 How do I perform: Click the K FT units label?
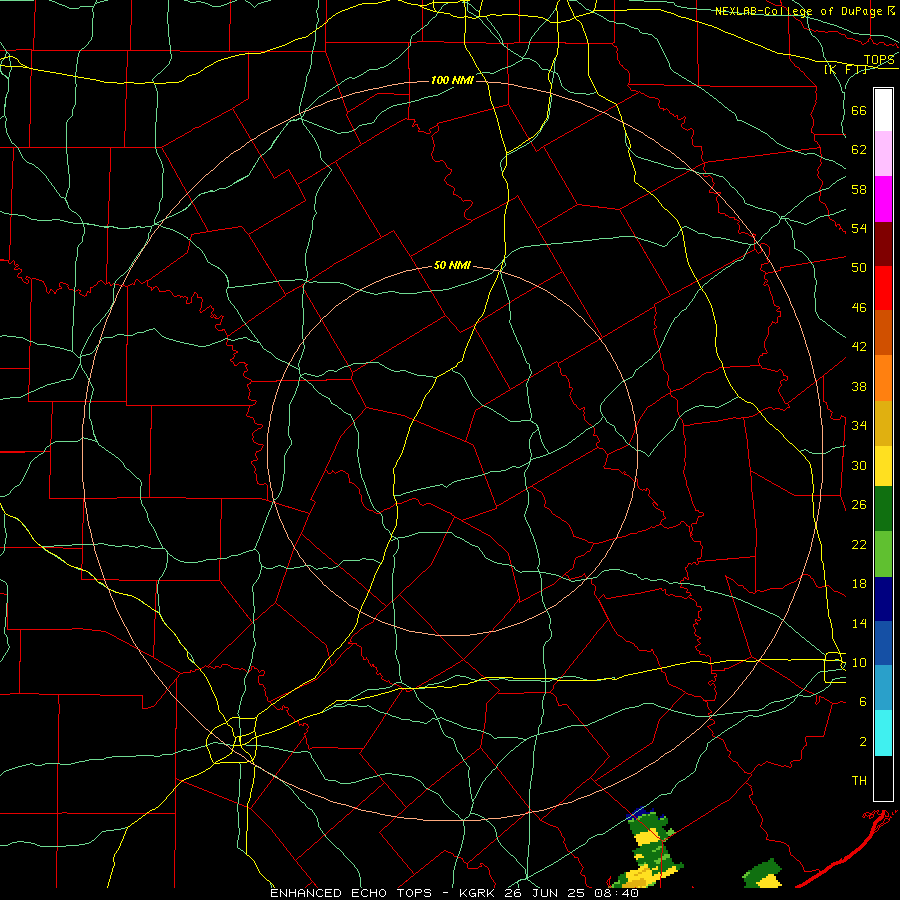point(845,69)
